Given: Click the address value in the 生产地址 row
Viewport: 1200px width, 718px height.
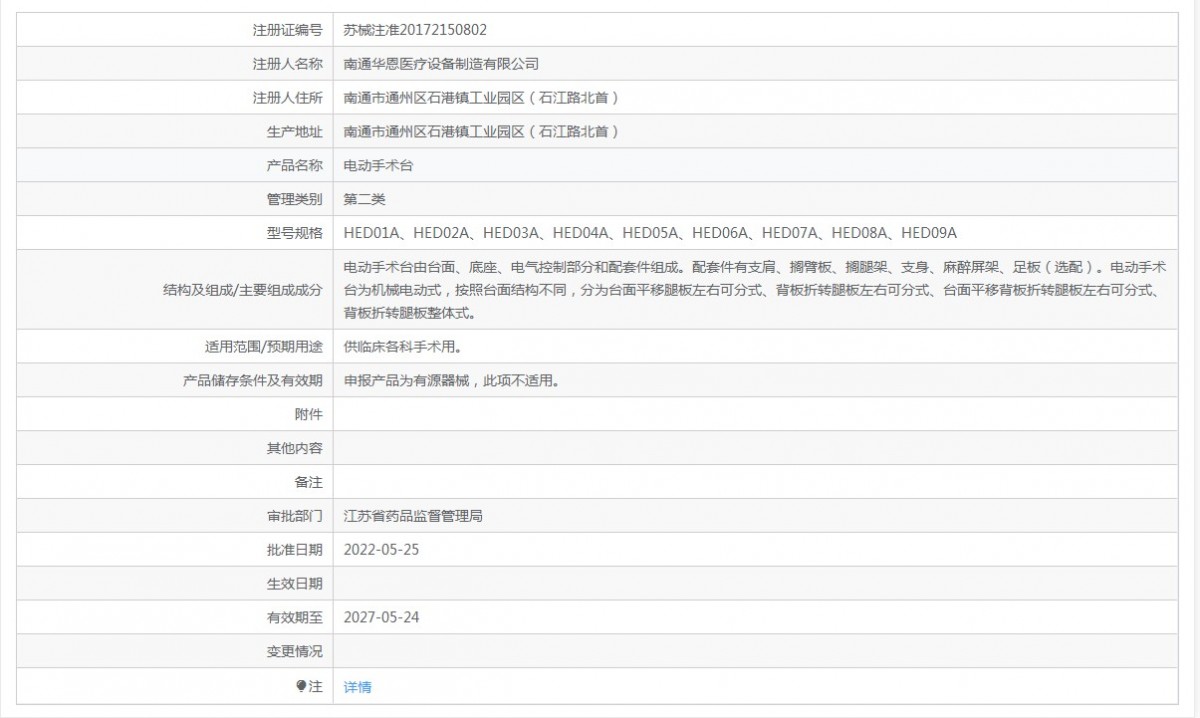Looking at the screenshot, I should click(x=481, y=131).
